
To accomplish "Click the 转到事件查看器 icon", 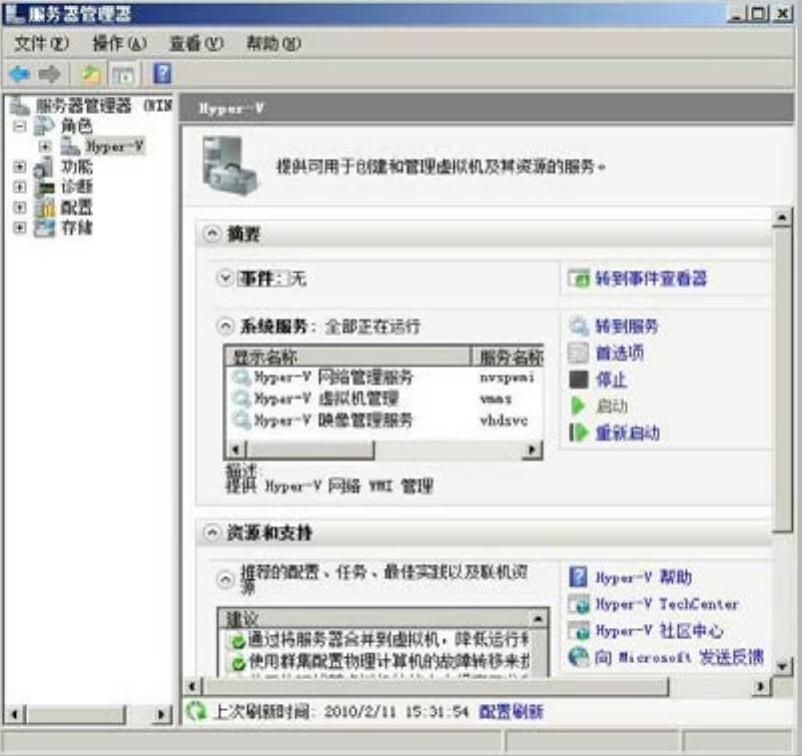I will [x=578, y=279].
